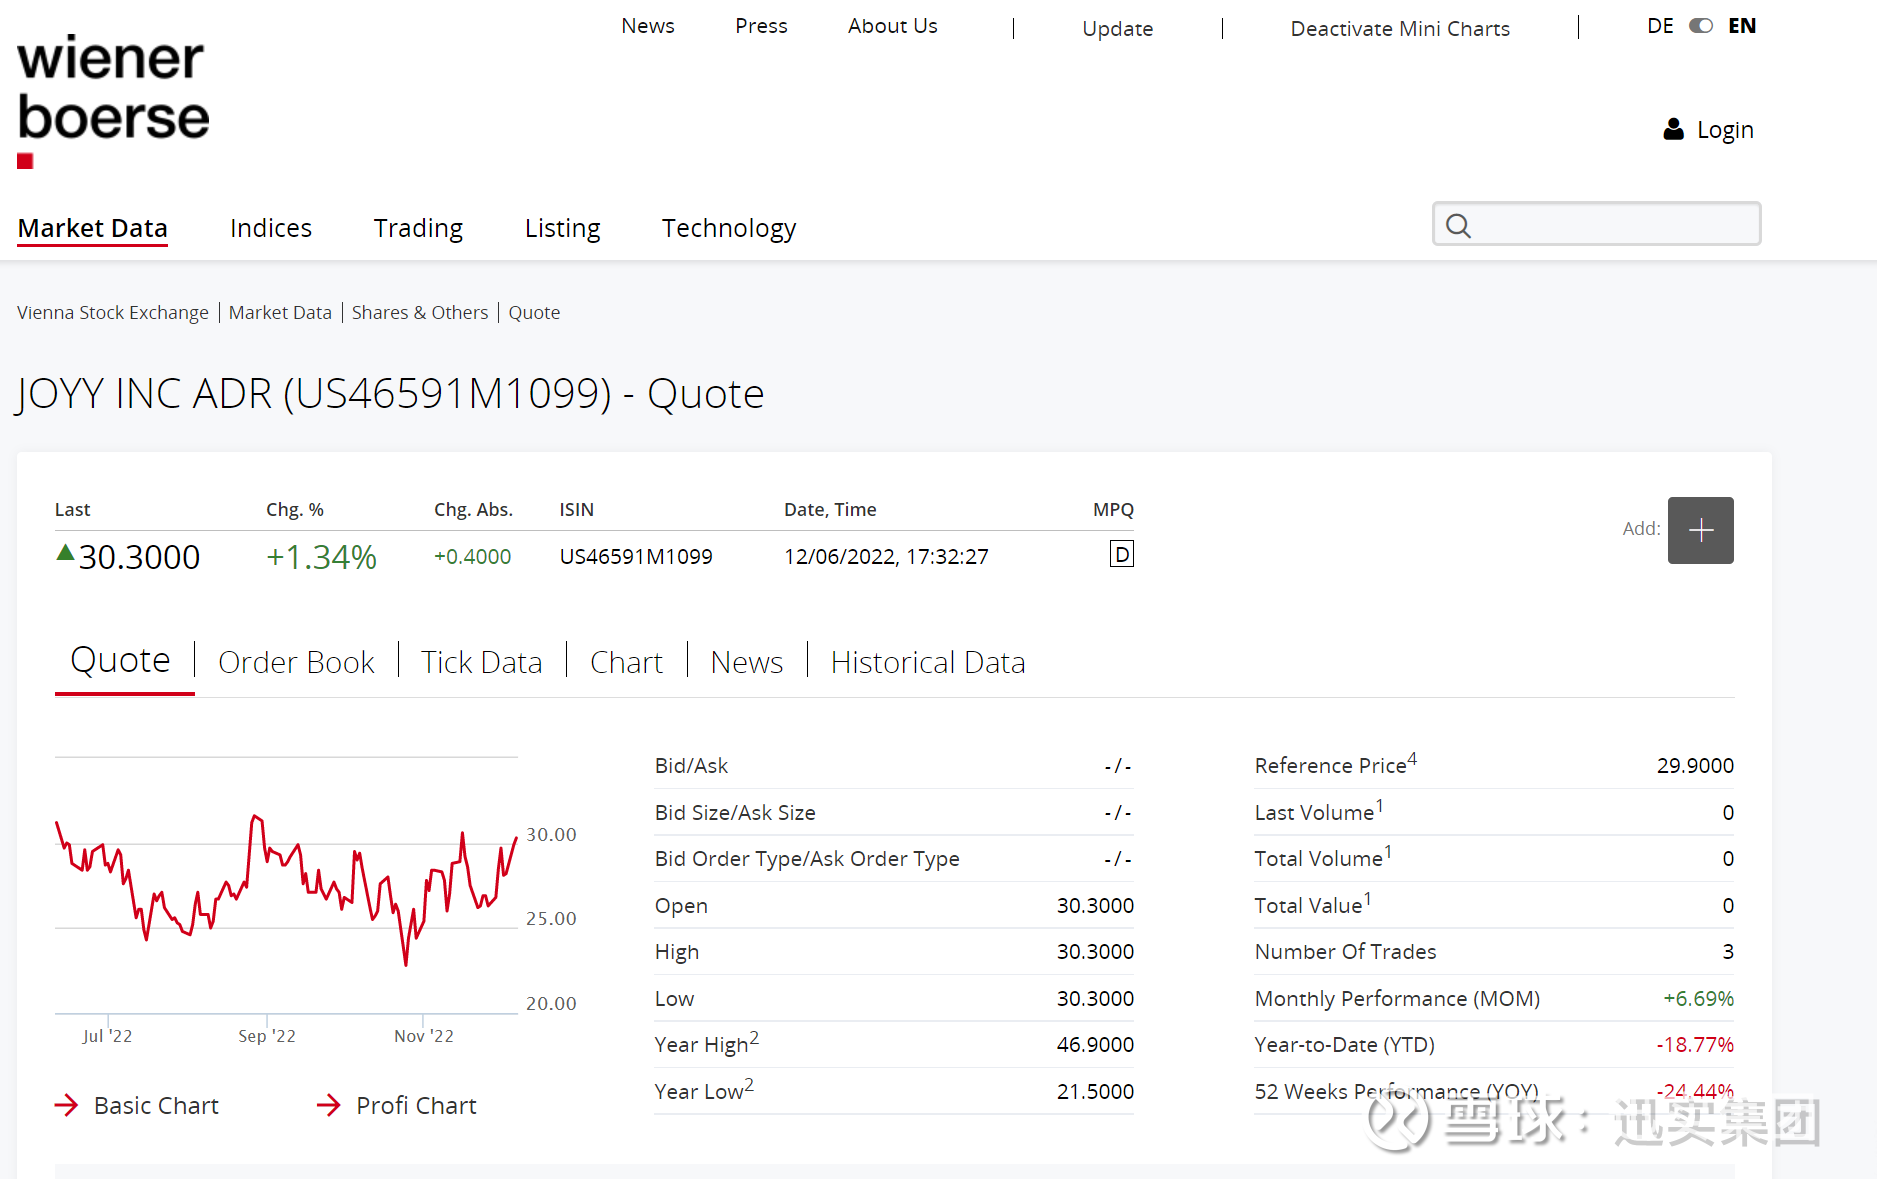Click the green up-triangle price indicator
This screenshot has width=1877, height=1179.
pos(65,553)
